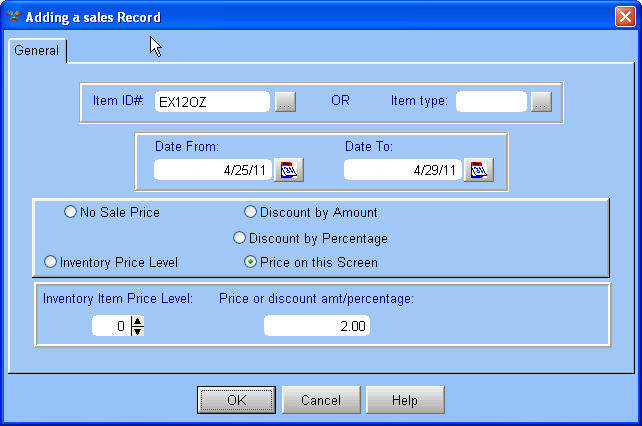
Task: Decrease Inventory Item Price Level with down arrow
Action: click(x=138, y=331)
